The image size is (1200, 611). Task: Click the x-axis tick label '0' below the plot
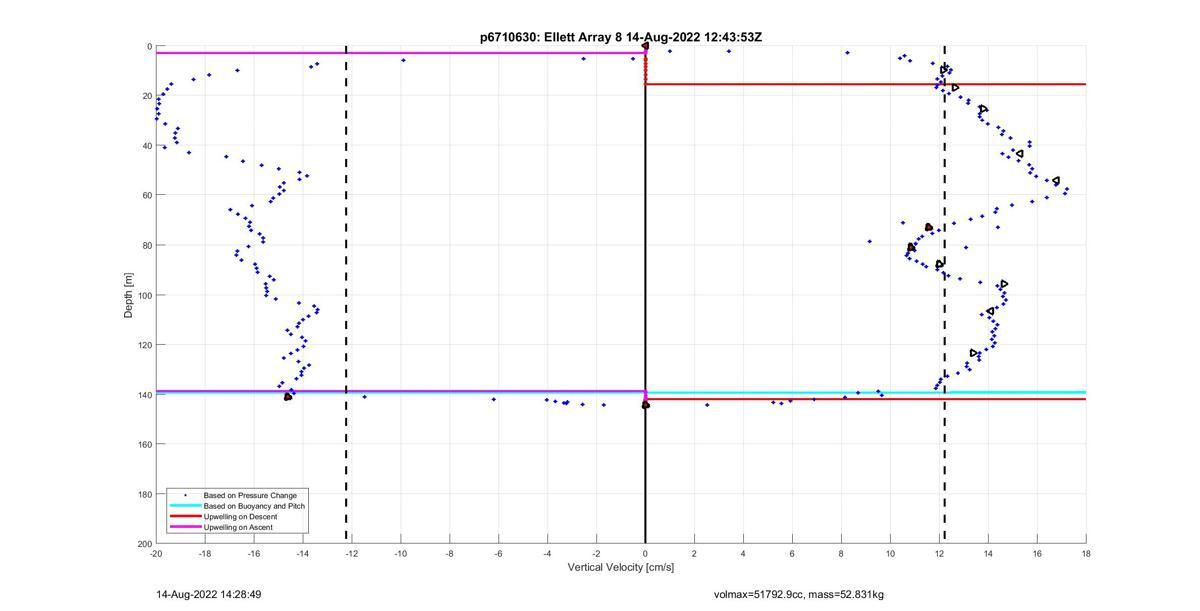click(x=646, y=553)
